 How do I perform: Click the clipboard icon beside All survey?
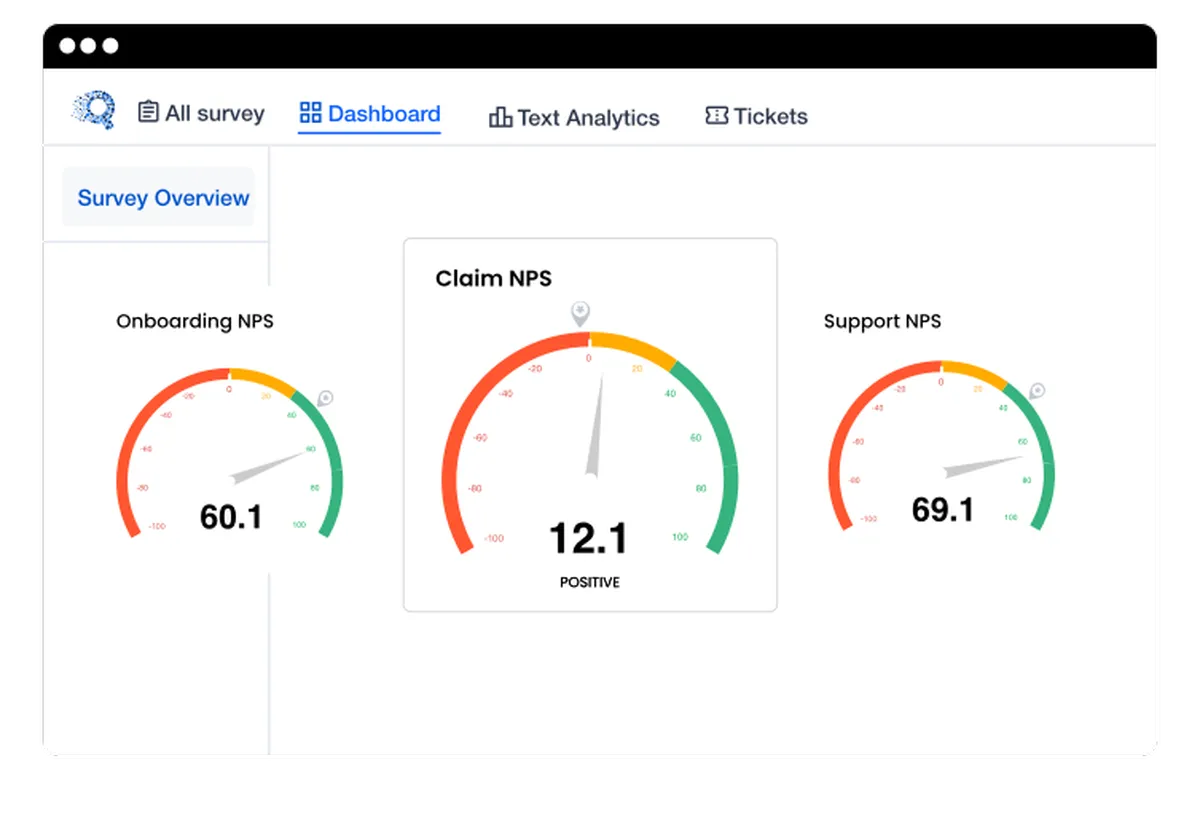(x=148, y=112)
